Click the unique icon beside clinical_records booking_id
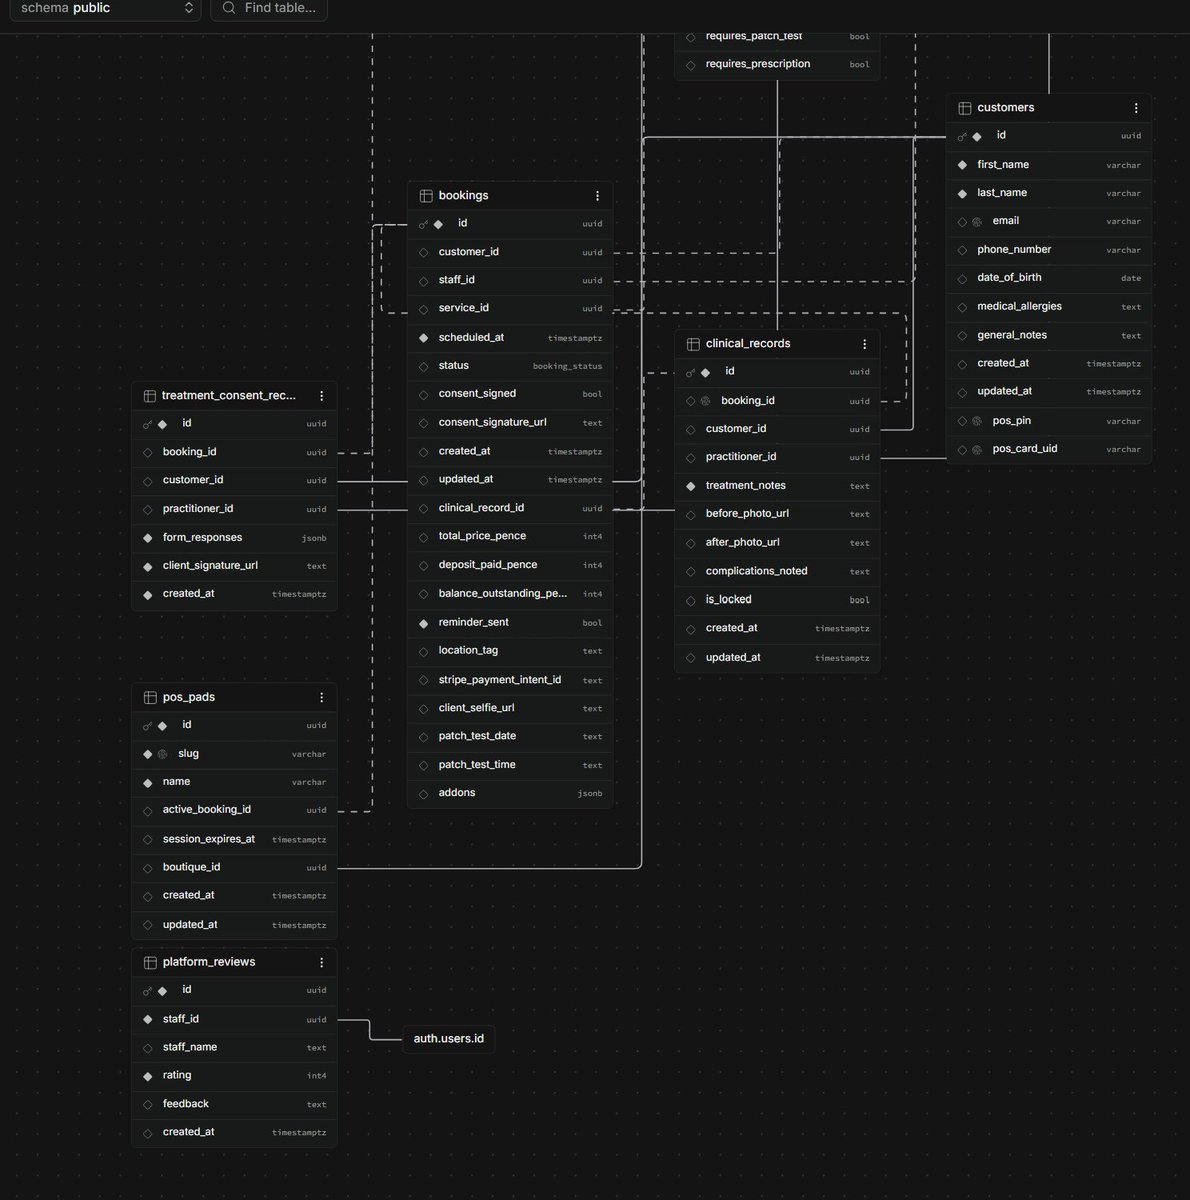Viewport: 1190px width, 1200px height. 705,401
